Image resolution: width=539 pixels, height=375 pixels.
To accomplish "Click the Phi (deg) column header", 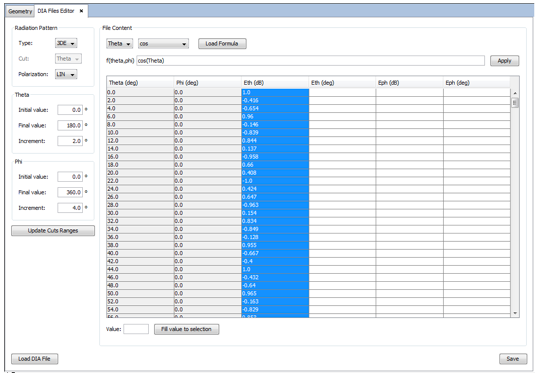I will pos(208,83).
